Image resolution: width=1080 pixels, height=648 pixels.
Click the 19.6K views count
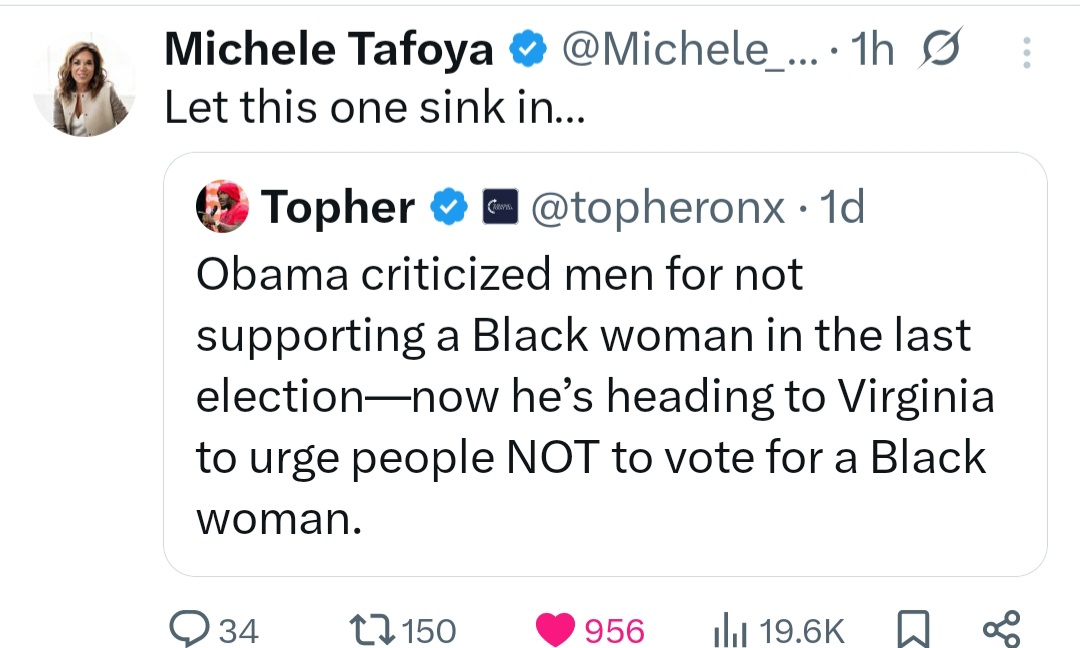802,630
